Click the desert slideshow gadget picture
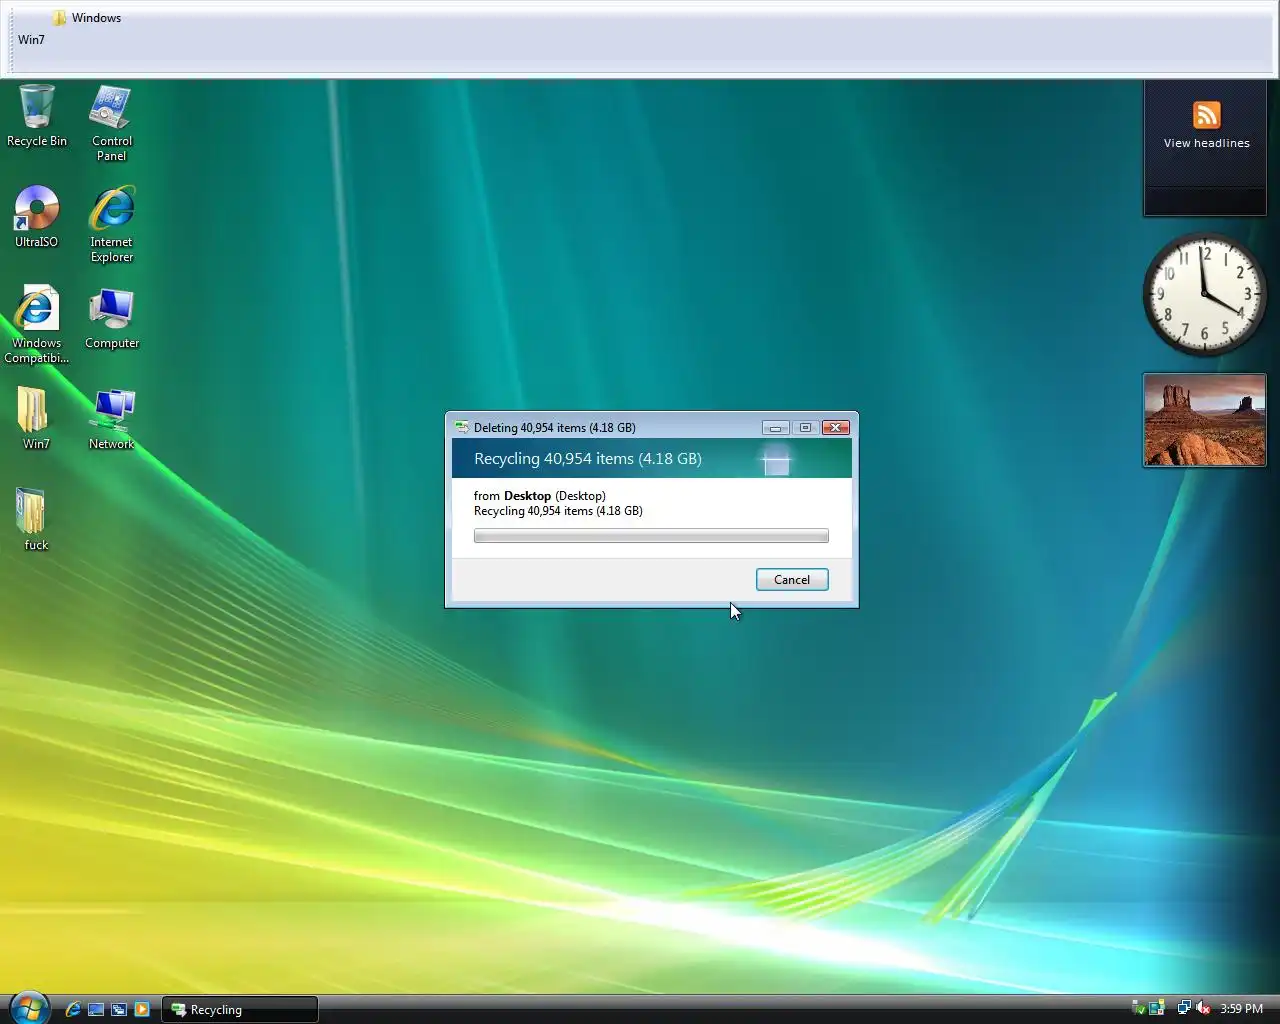The width and height of the screenshot is (1280, 1024). pyautogui.click(x=1205, y=420)
